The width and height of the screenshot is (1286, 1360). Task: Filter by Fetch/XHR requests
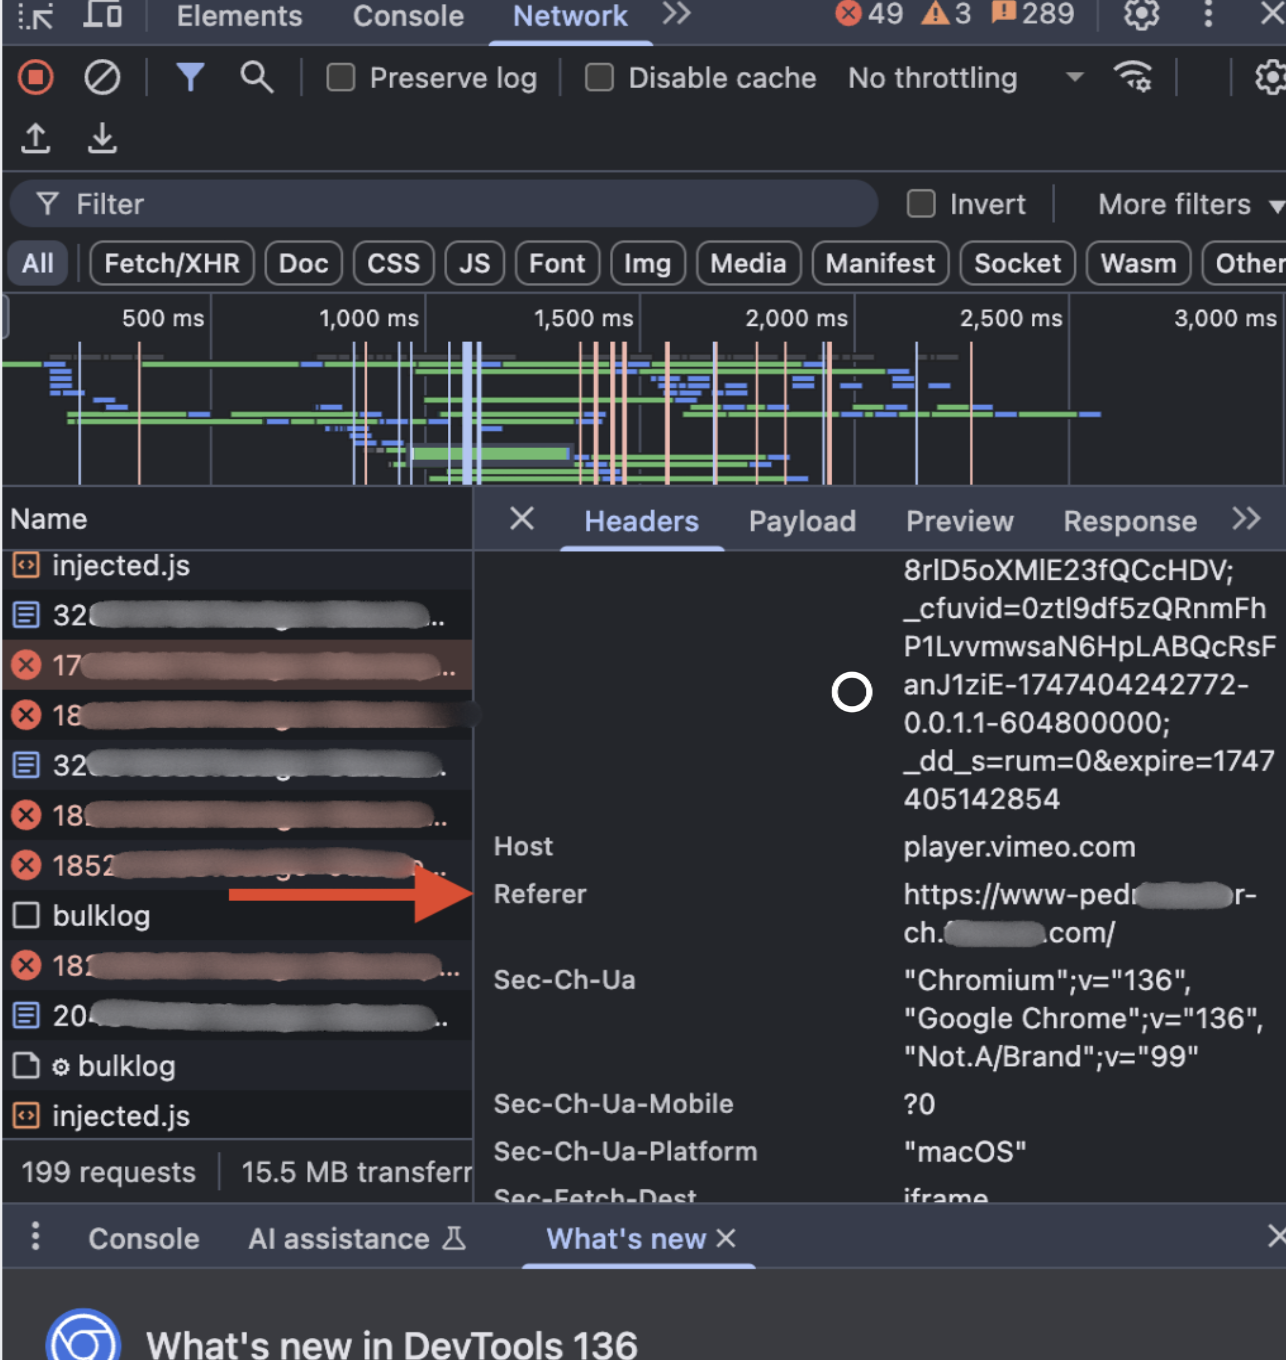point(172,263)
